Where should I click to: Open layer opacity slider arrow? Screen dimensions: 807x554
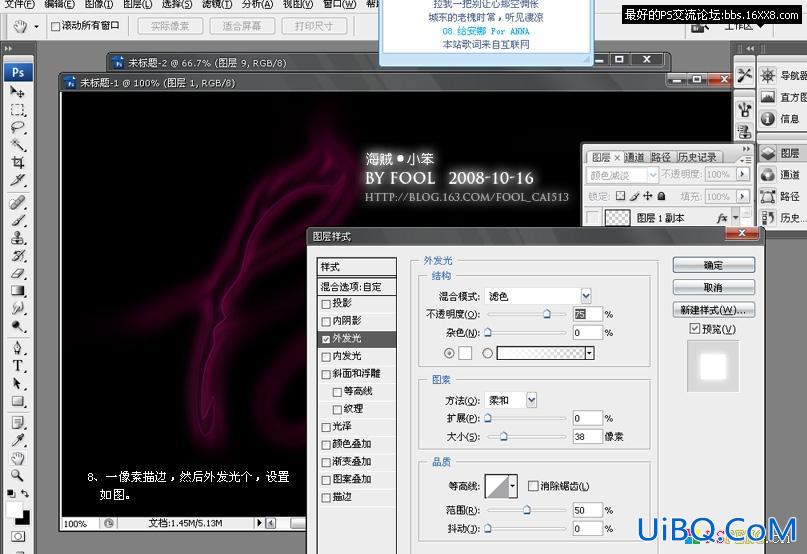742,175
